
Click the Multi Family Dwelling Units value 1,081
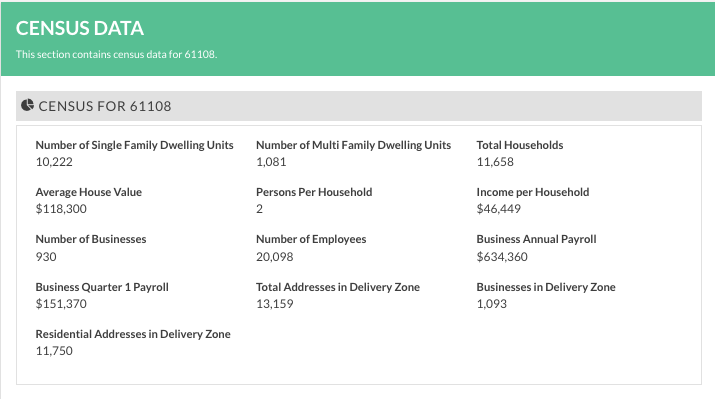[x=271, y=162]
